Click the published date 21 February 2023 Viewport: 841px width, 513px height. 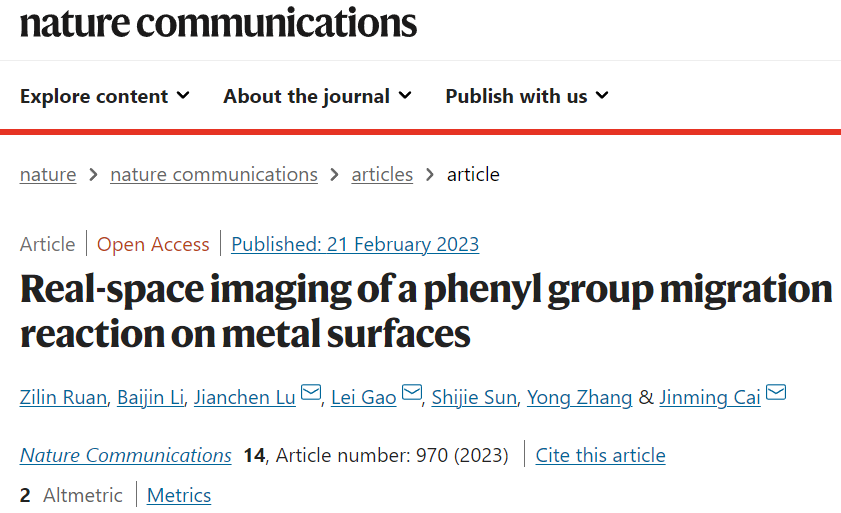tap(355, 244)
